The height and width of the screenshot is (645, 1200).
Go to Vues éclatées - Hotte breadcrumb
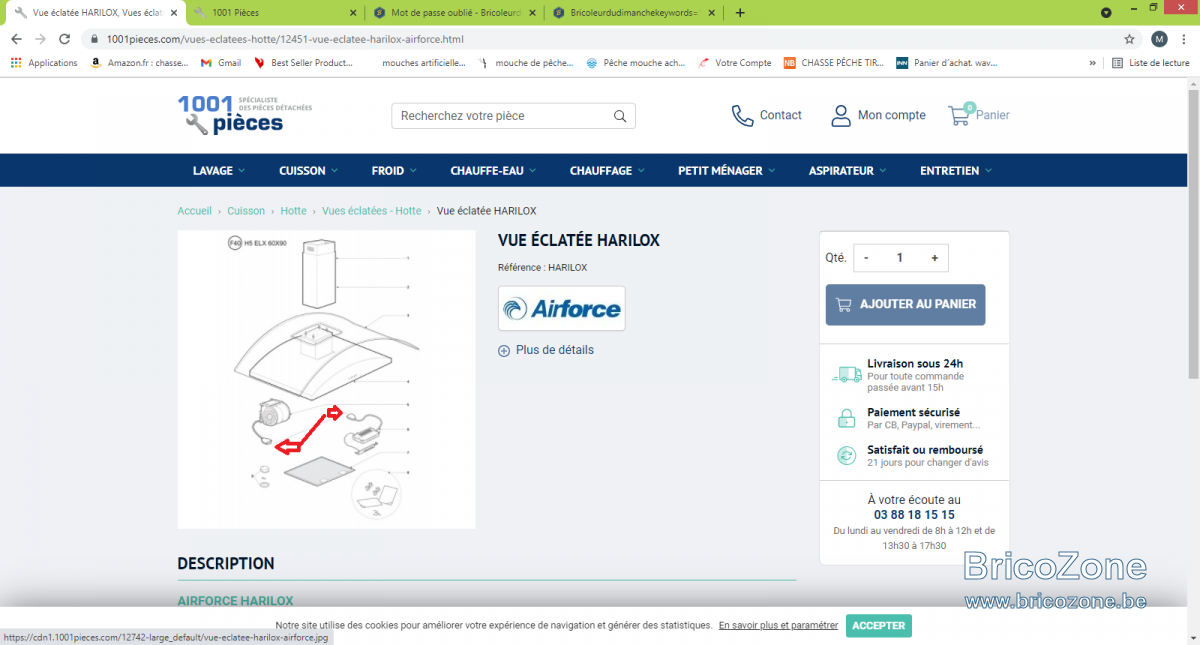371,211
